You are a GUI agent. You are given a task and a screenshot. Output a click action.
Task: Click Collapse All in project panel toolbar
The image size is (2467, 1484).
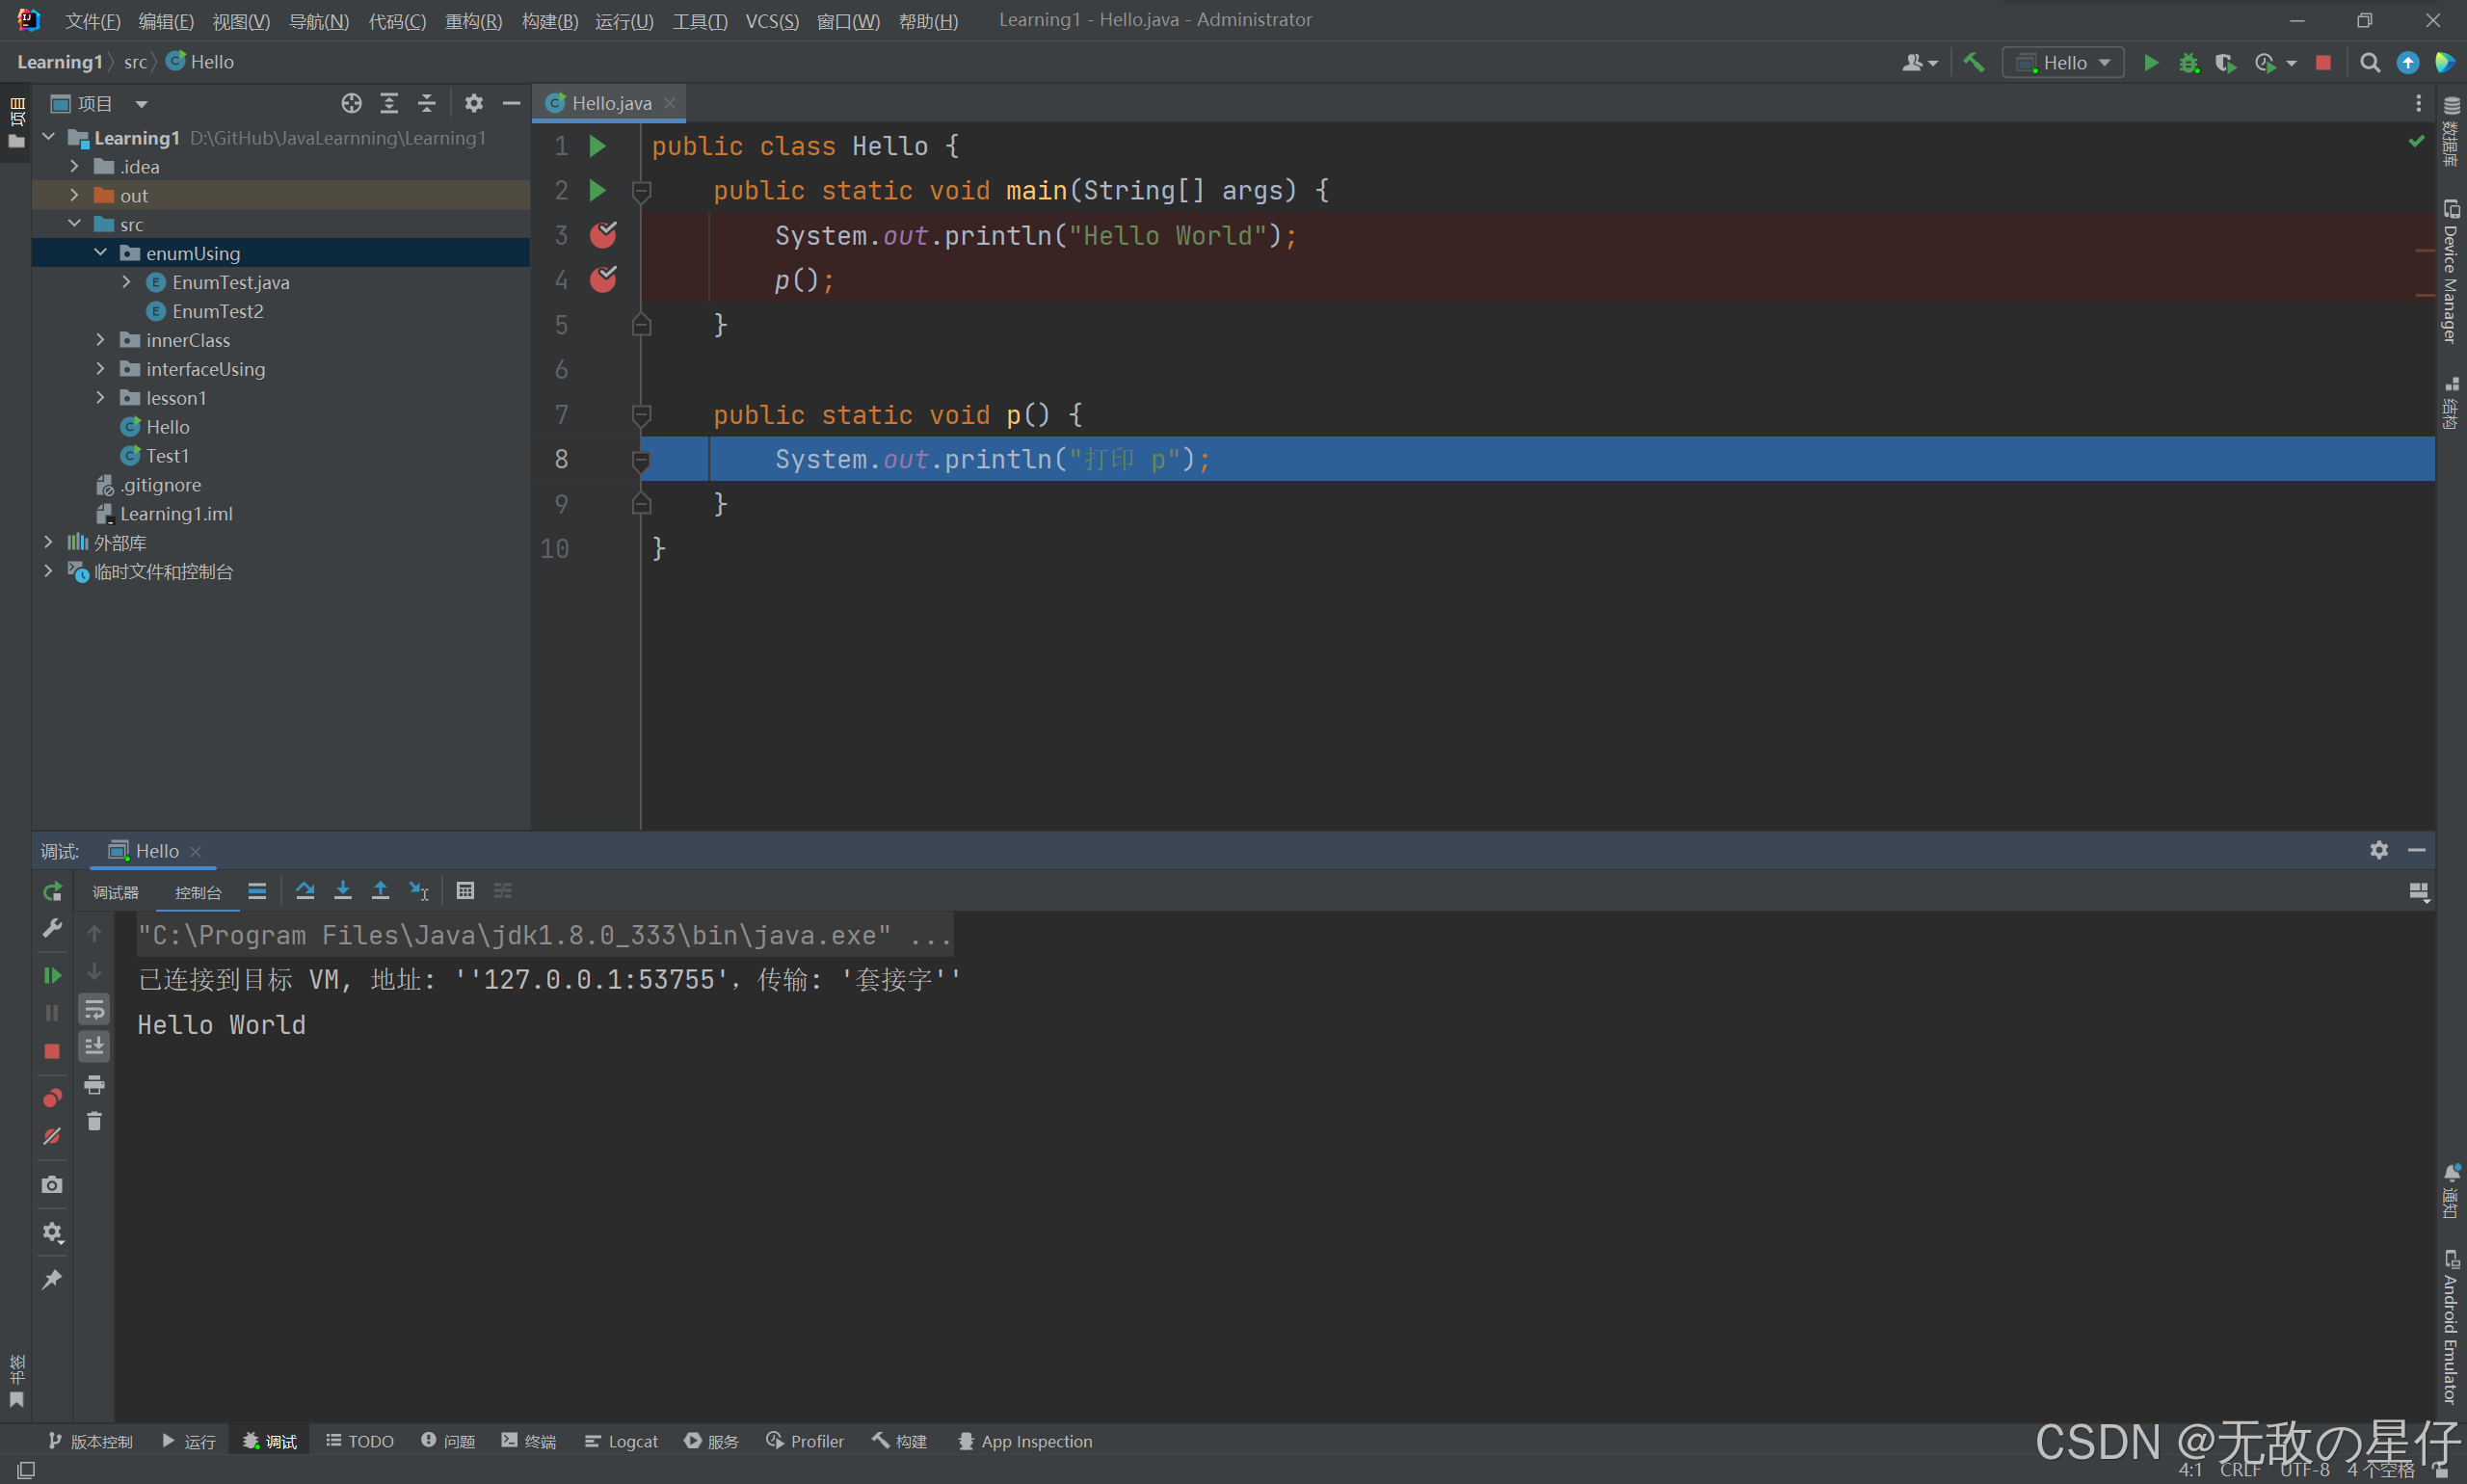[427, 103]
